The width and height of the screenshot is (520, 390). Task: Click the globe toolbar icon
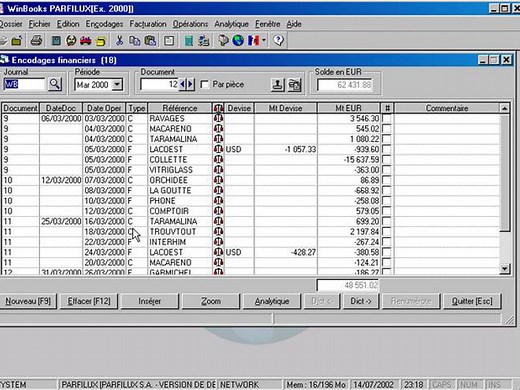click(x=238, y=41)
